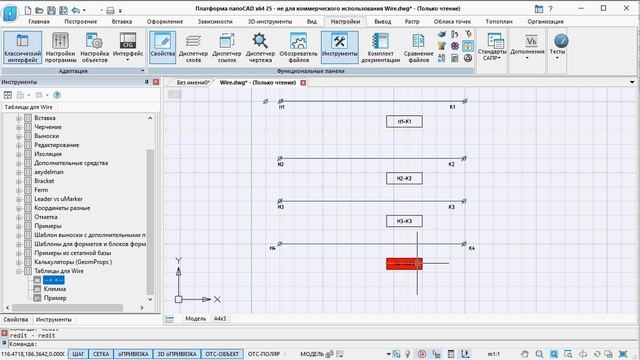The width and height of the screenshot is (640, 360).
Task: Collapse the Таблицы для Wire tree node
Action: click(18, 271)
